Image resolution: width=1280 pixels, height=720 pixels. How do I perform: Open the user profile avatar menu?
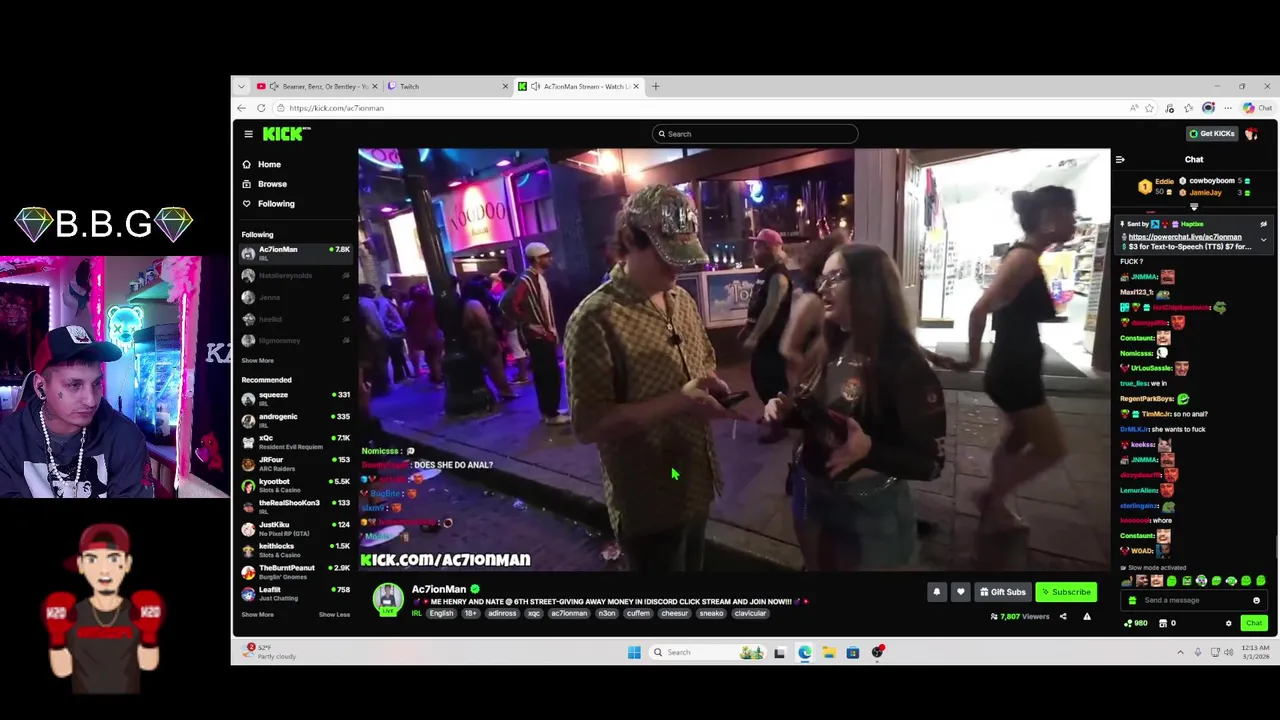[1252, 134]
